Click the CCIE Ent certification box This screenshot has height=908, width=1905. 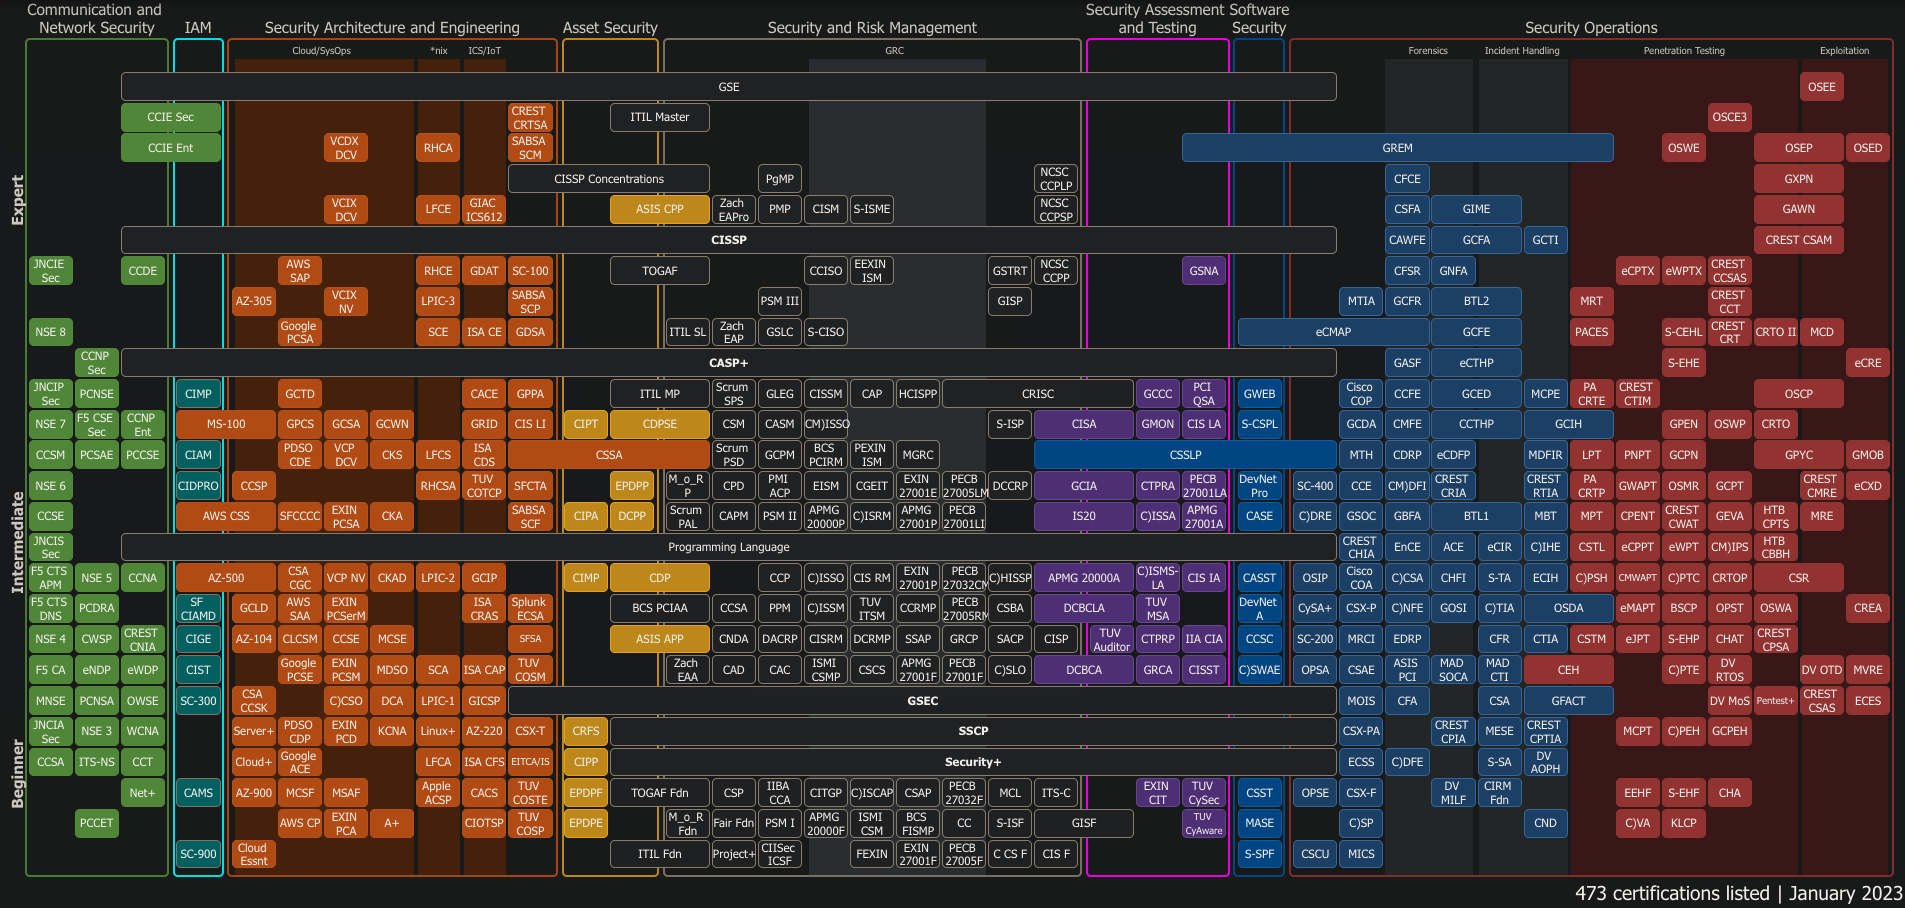point(171,148)
